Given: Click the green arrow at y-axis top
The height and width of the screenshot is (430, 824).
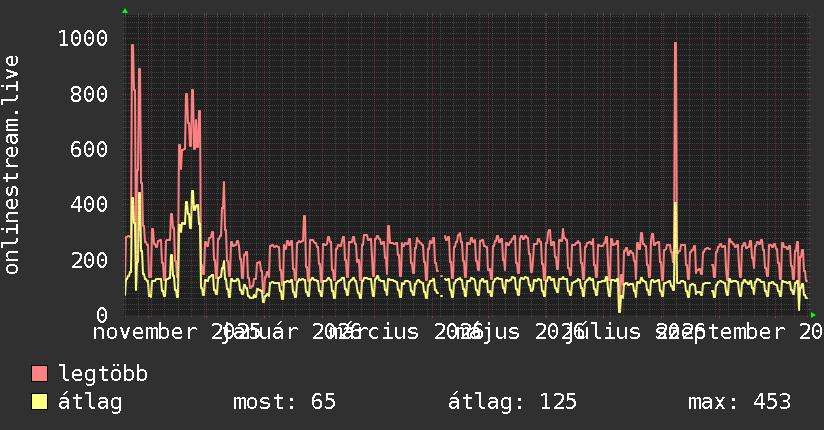Looking at the screenshot, I should pyautogui.click(x=125, y=11).
